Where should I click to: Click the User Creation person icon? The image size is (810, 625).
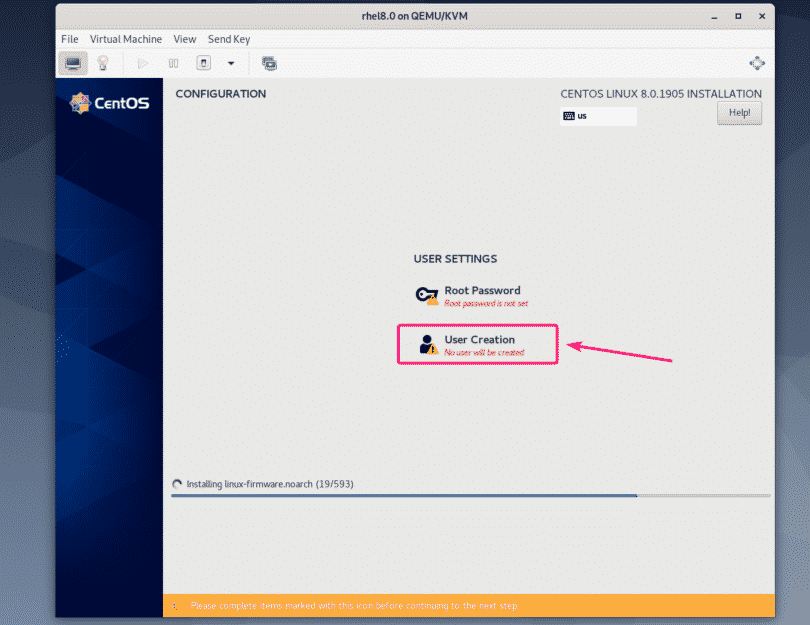[427, 343]
